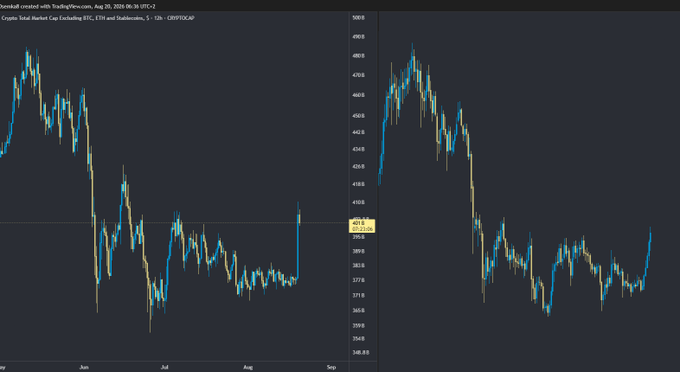Click the '410 B' price axis label
This screenshot has height=372, width=680.
point(358,202)
